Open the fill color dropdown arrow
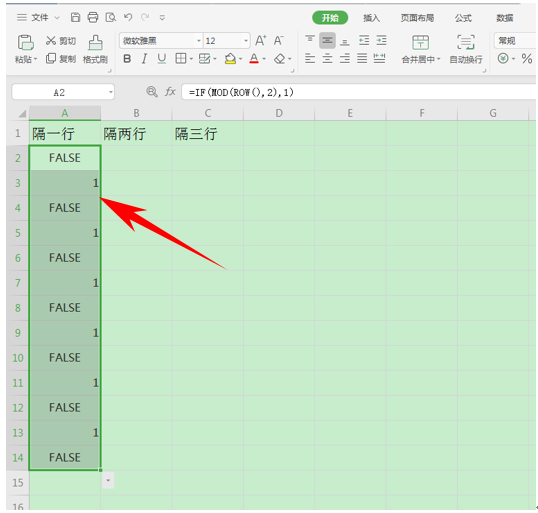The image size is (538, 513). (241, 59)
